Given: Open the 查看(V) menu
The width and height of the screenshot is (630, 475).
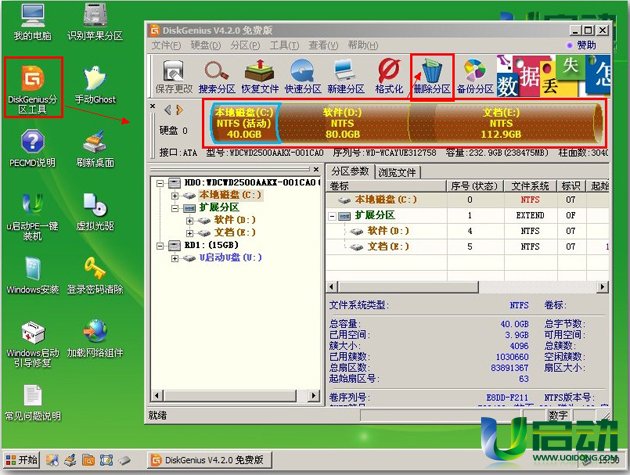Looking at the screenshot, I should tap(323, 45).
